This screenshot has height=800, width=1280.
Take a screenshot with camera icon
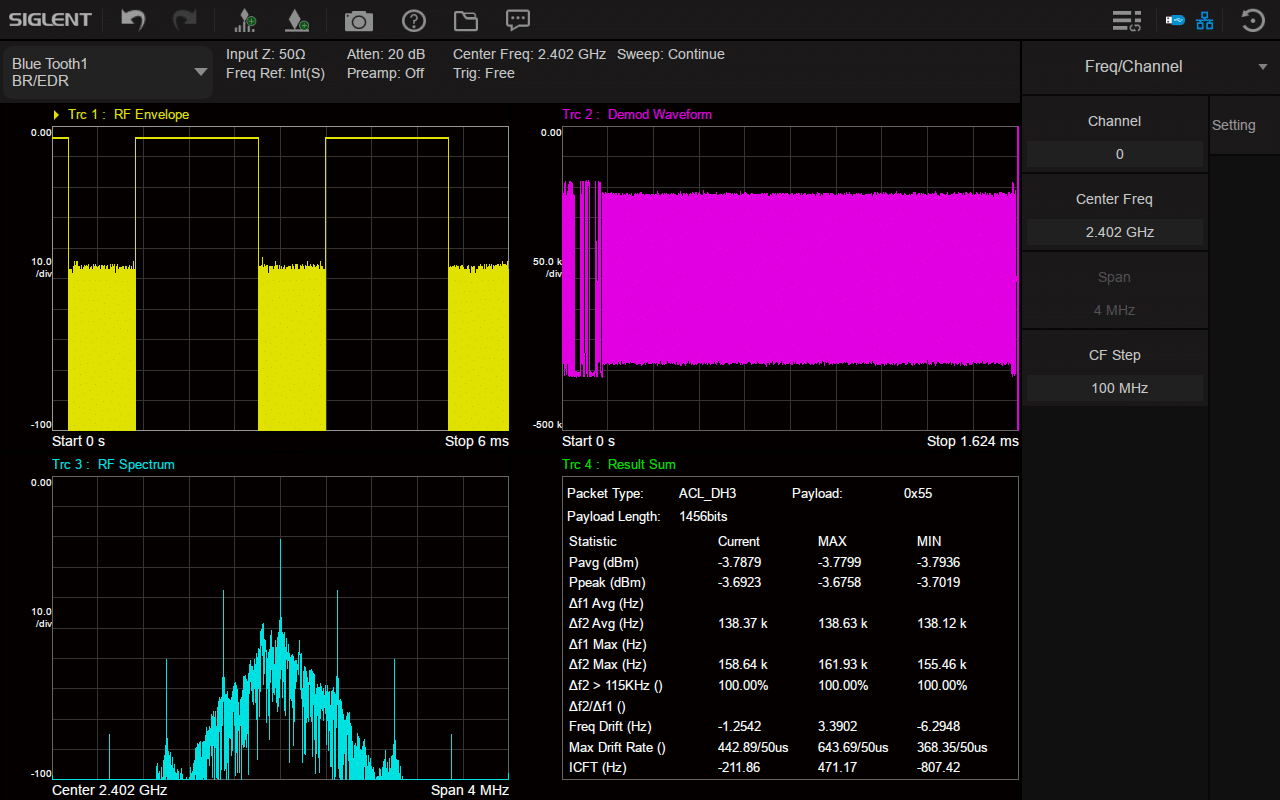(358, 20)
